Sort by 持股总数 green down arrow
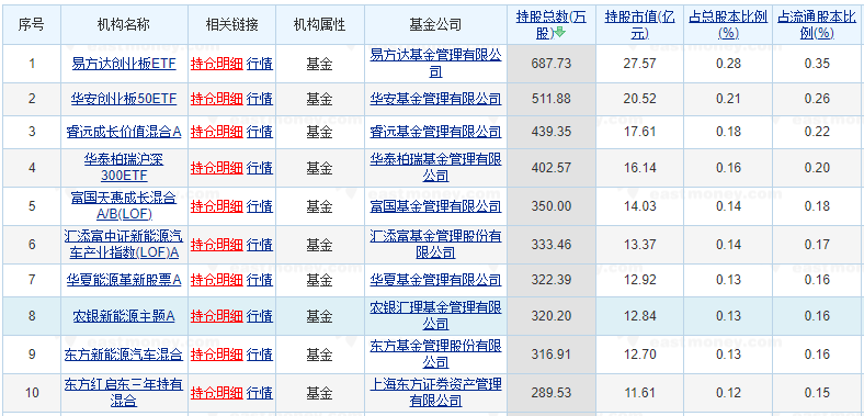Viewport: 864px width, 416px height. point(560,33)
